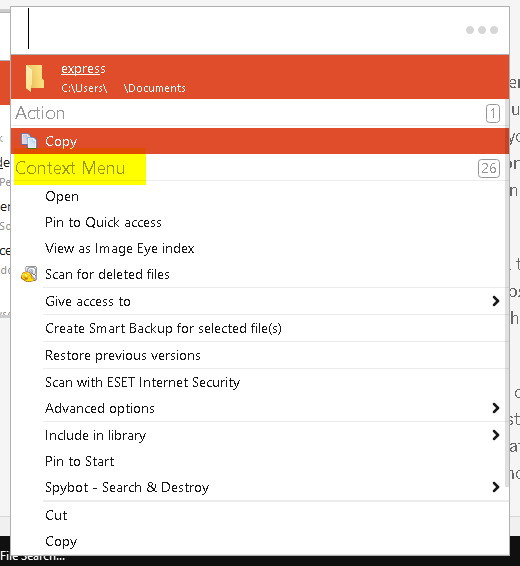Select Scan with ESET Internet Security
520x566 pixels.
pos(143,382)
